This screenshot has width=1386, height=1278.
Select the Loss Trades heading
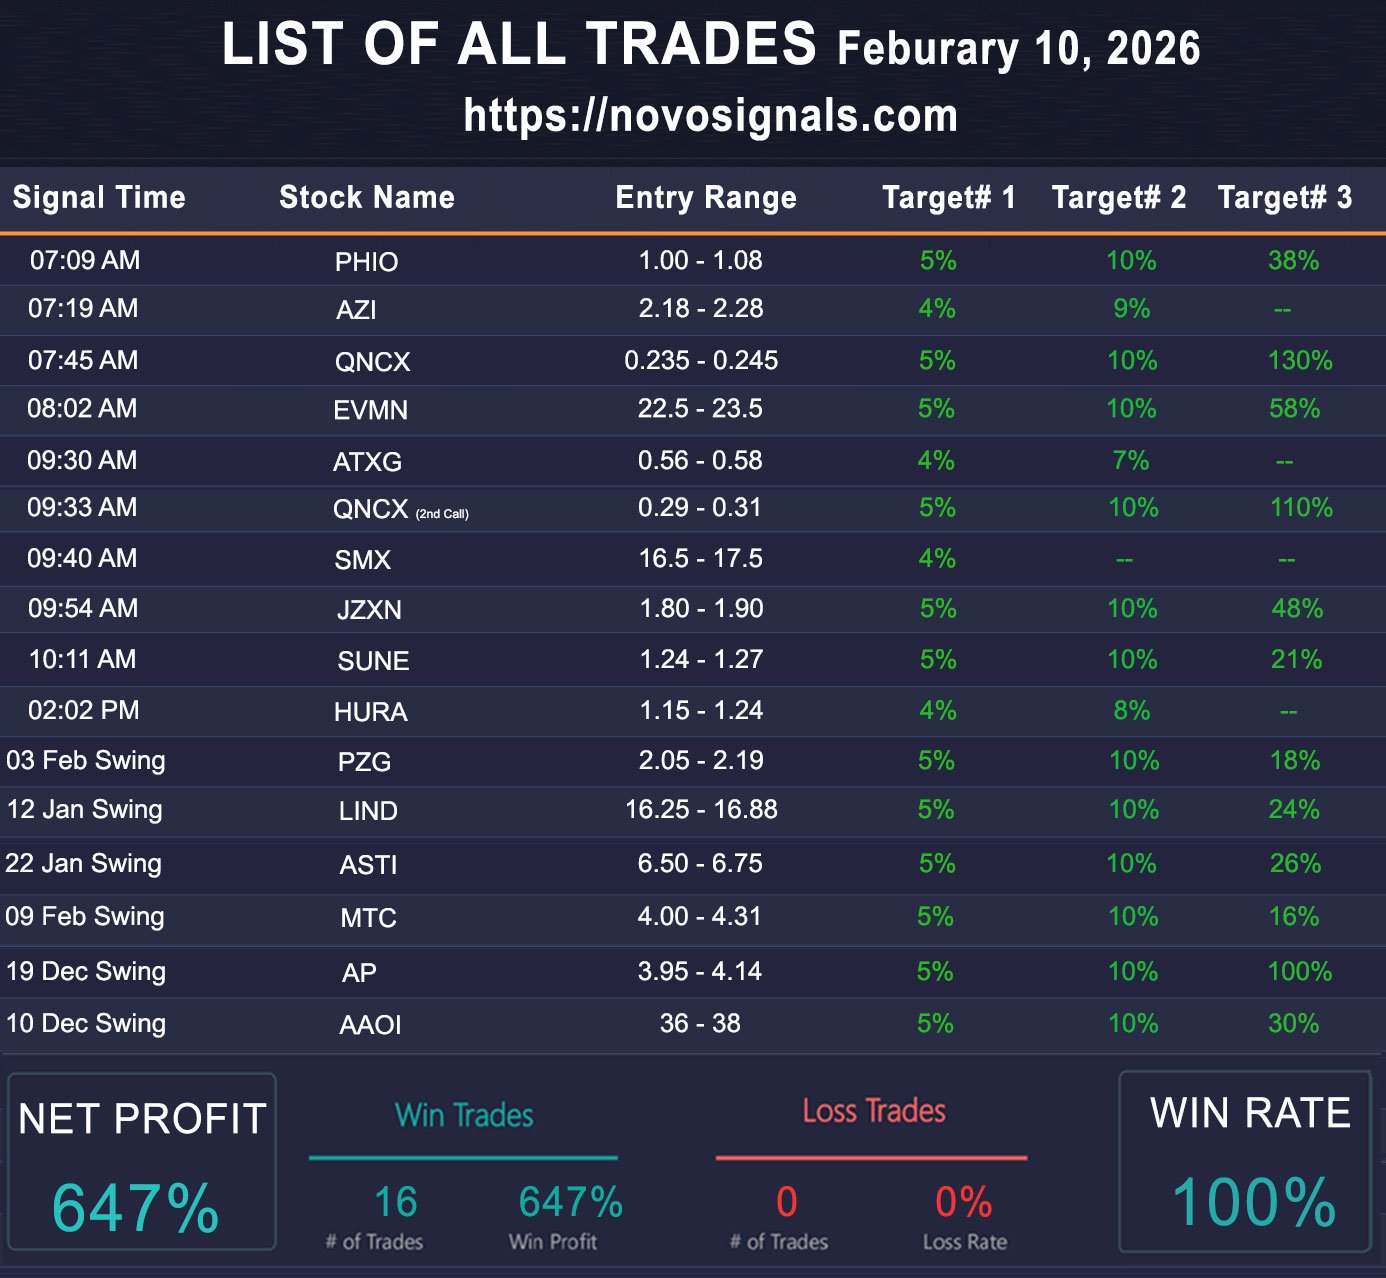point(873,1112)
